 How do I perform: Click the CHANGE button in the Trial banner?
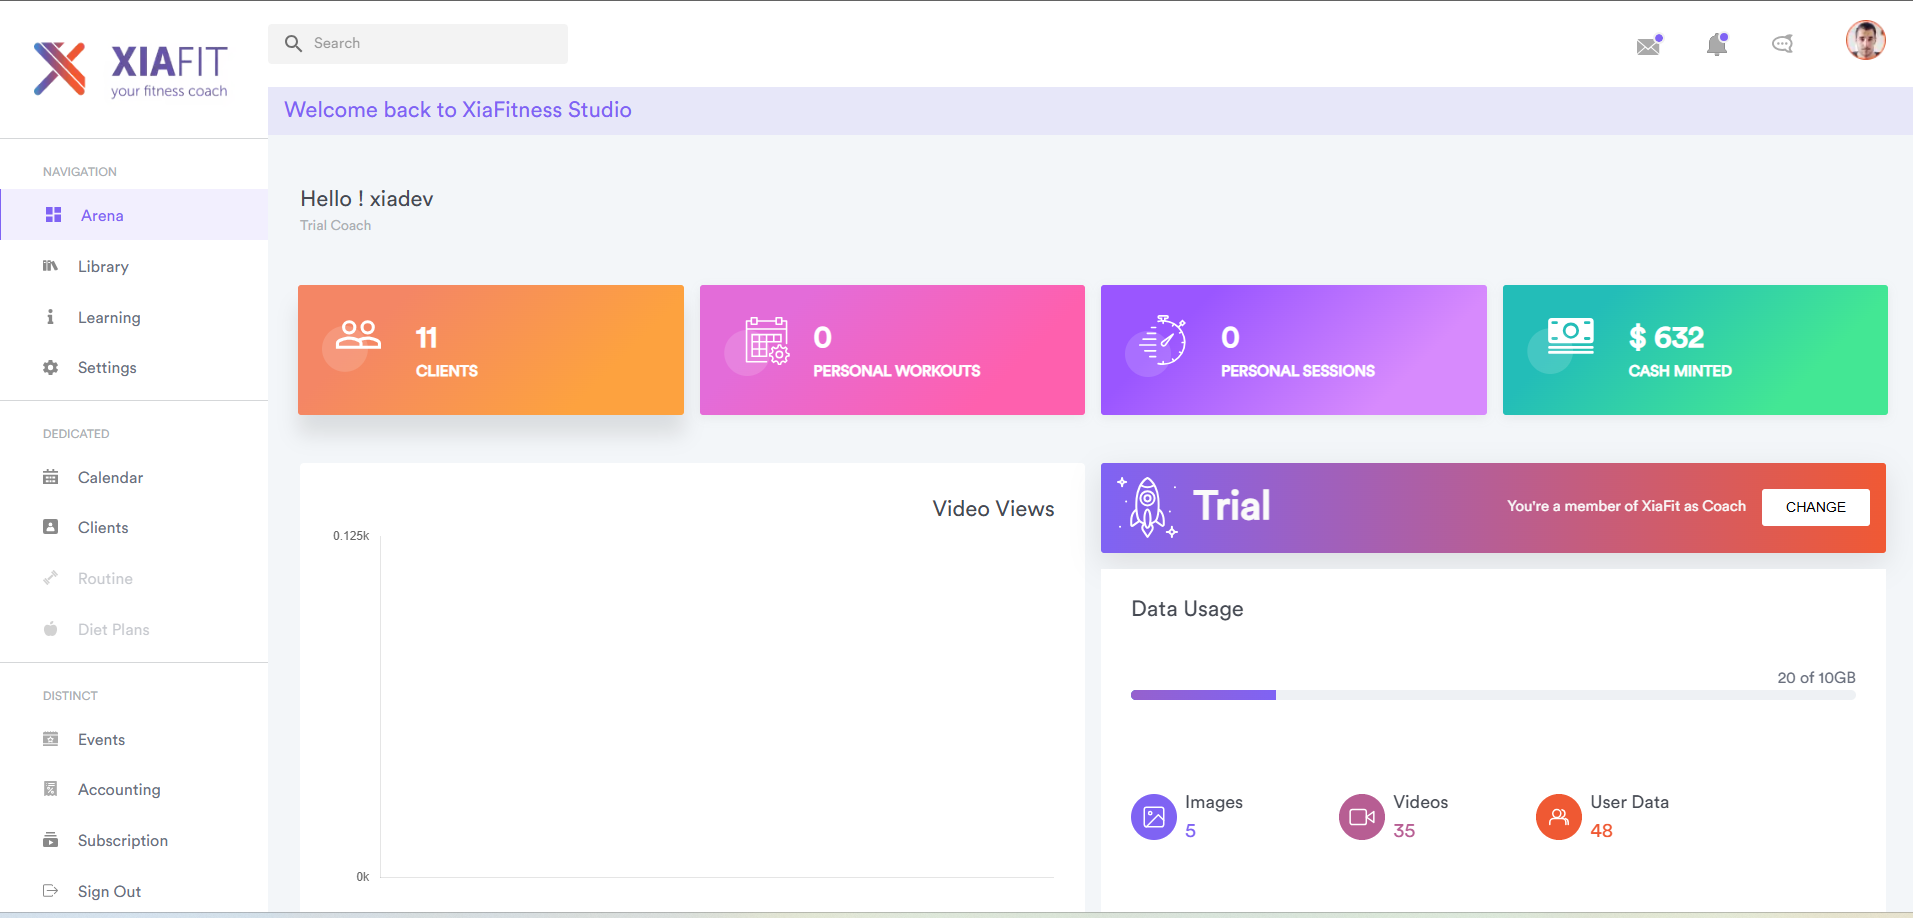point(1815,507)
